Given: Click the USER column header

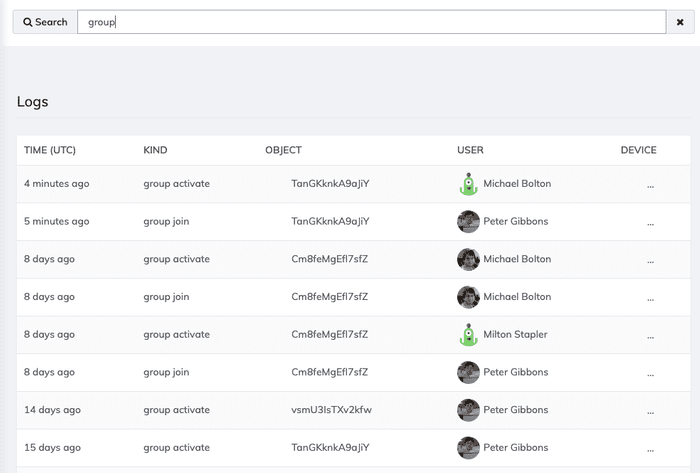Looking at the screenshot, I should coord(470,151).
